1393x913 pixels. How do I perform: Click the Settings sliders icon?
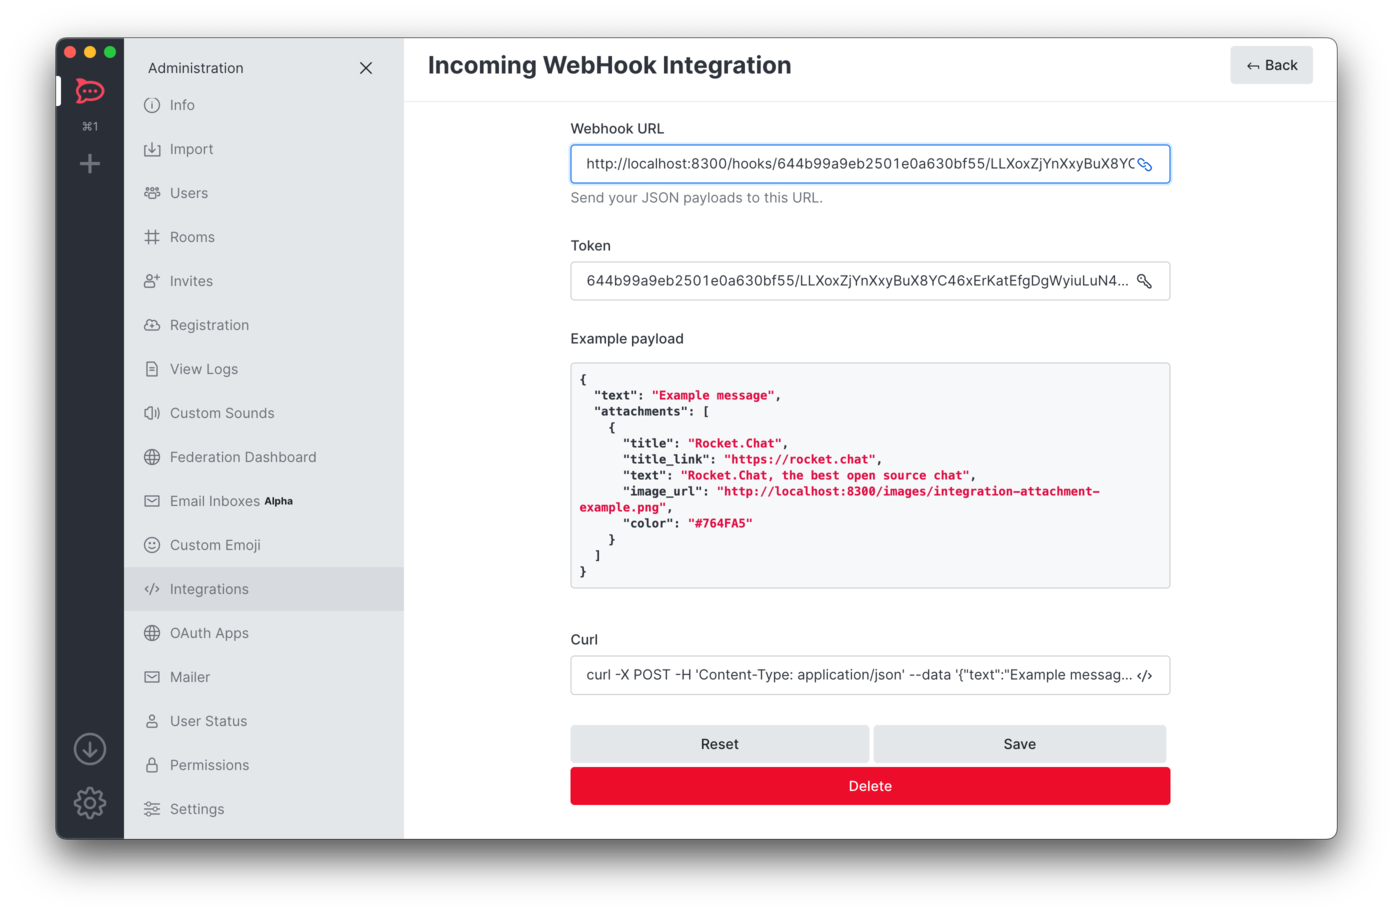click(x=152, y=809)
